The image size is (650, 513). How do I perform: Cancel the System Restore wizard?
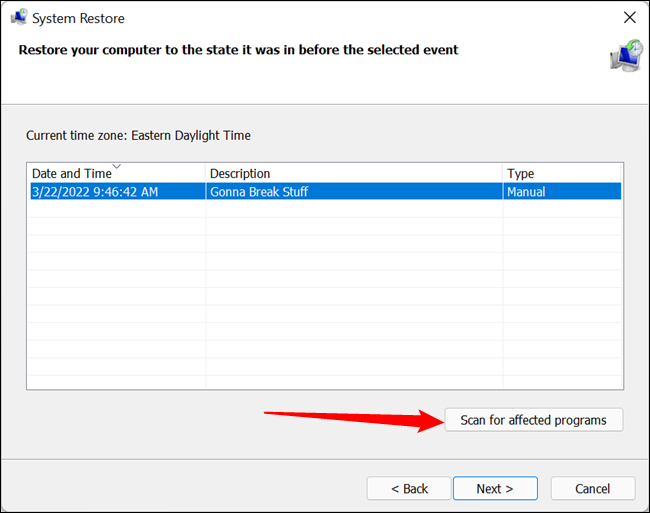coord(592,489)
